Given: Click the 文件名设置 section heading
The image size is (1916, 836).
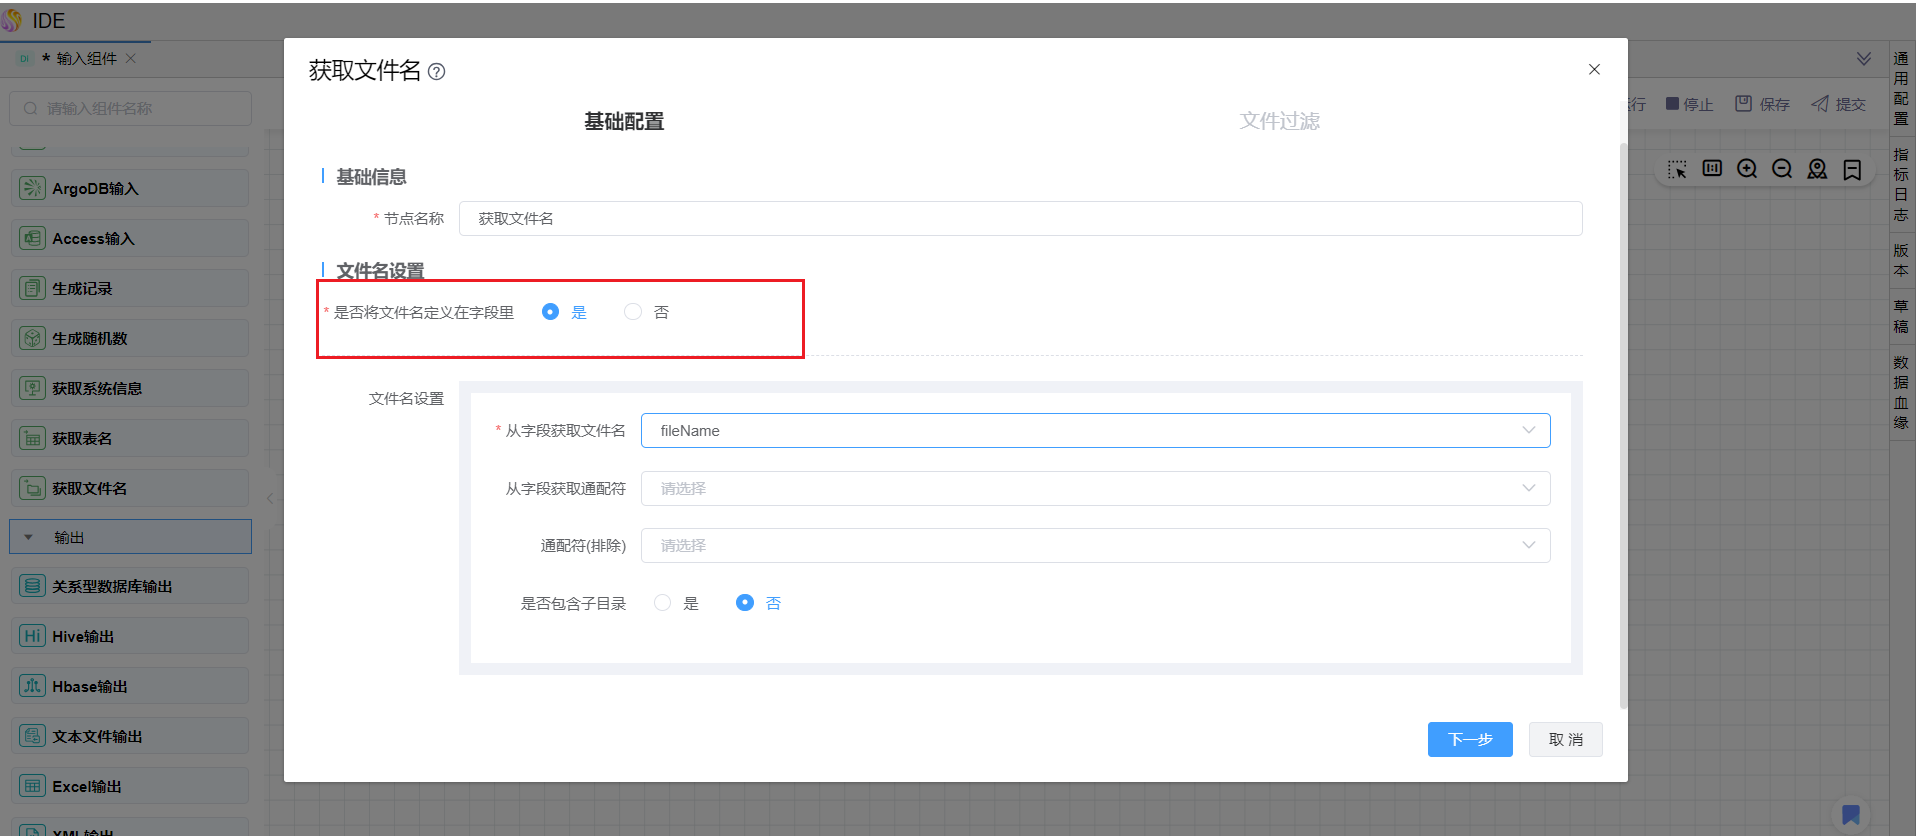Looking at the screenshot, I should point(380,271).
